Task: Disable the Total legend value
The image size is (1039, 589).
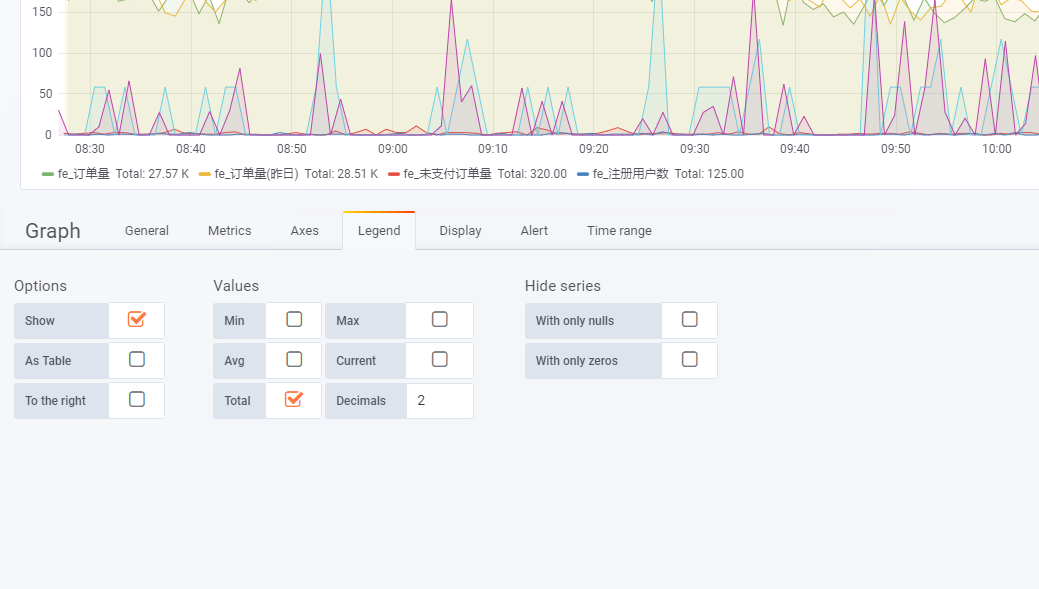Action: (294, 400)
